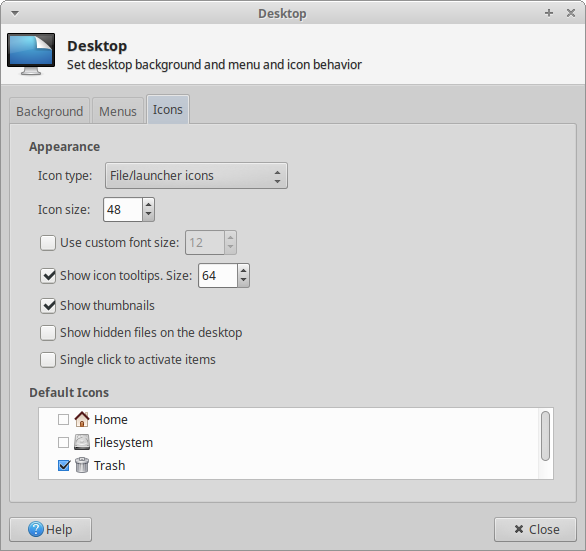This screenshot has height=551, width=586.
Task: Click the desktop monitor icon in header
Action: coord(31,54)
